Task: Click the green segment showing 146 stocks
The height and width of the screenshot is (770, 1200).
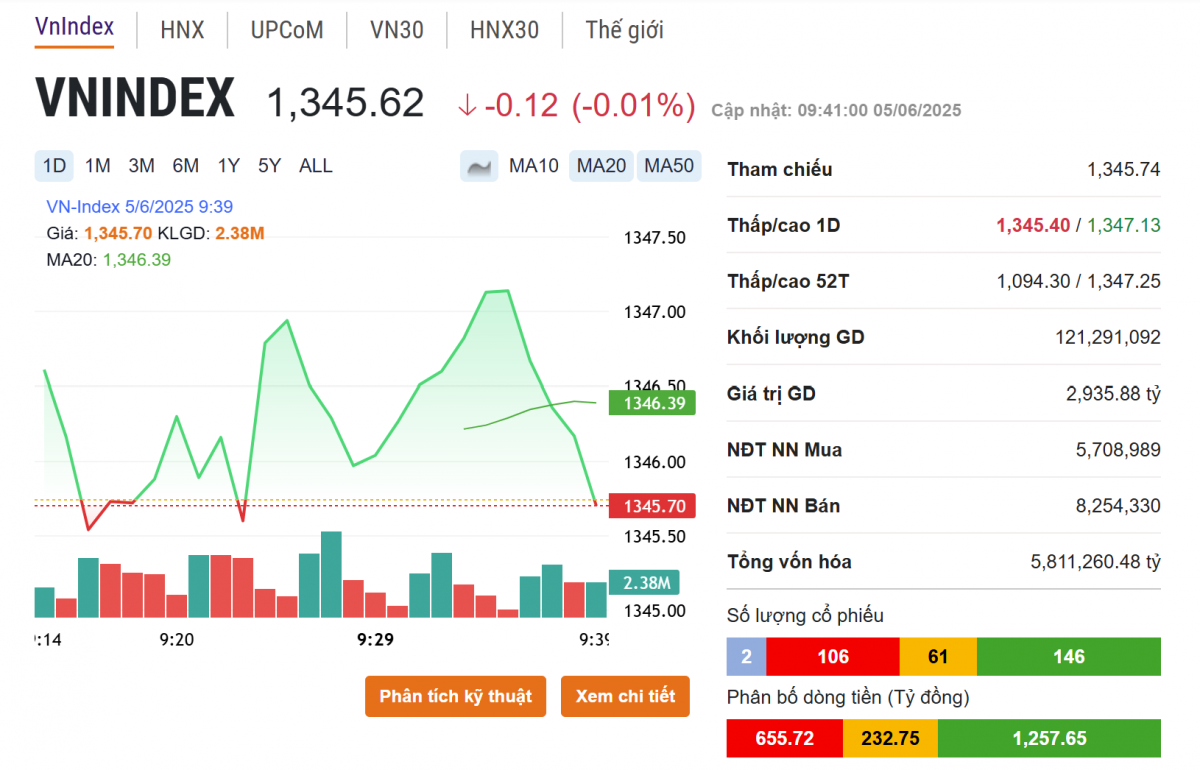Action: [1069, 656]
